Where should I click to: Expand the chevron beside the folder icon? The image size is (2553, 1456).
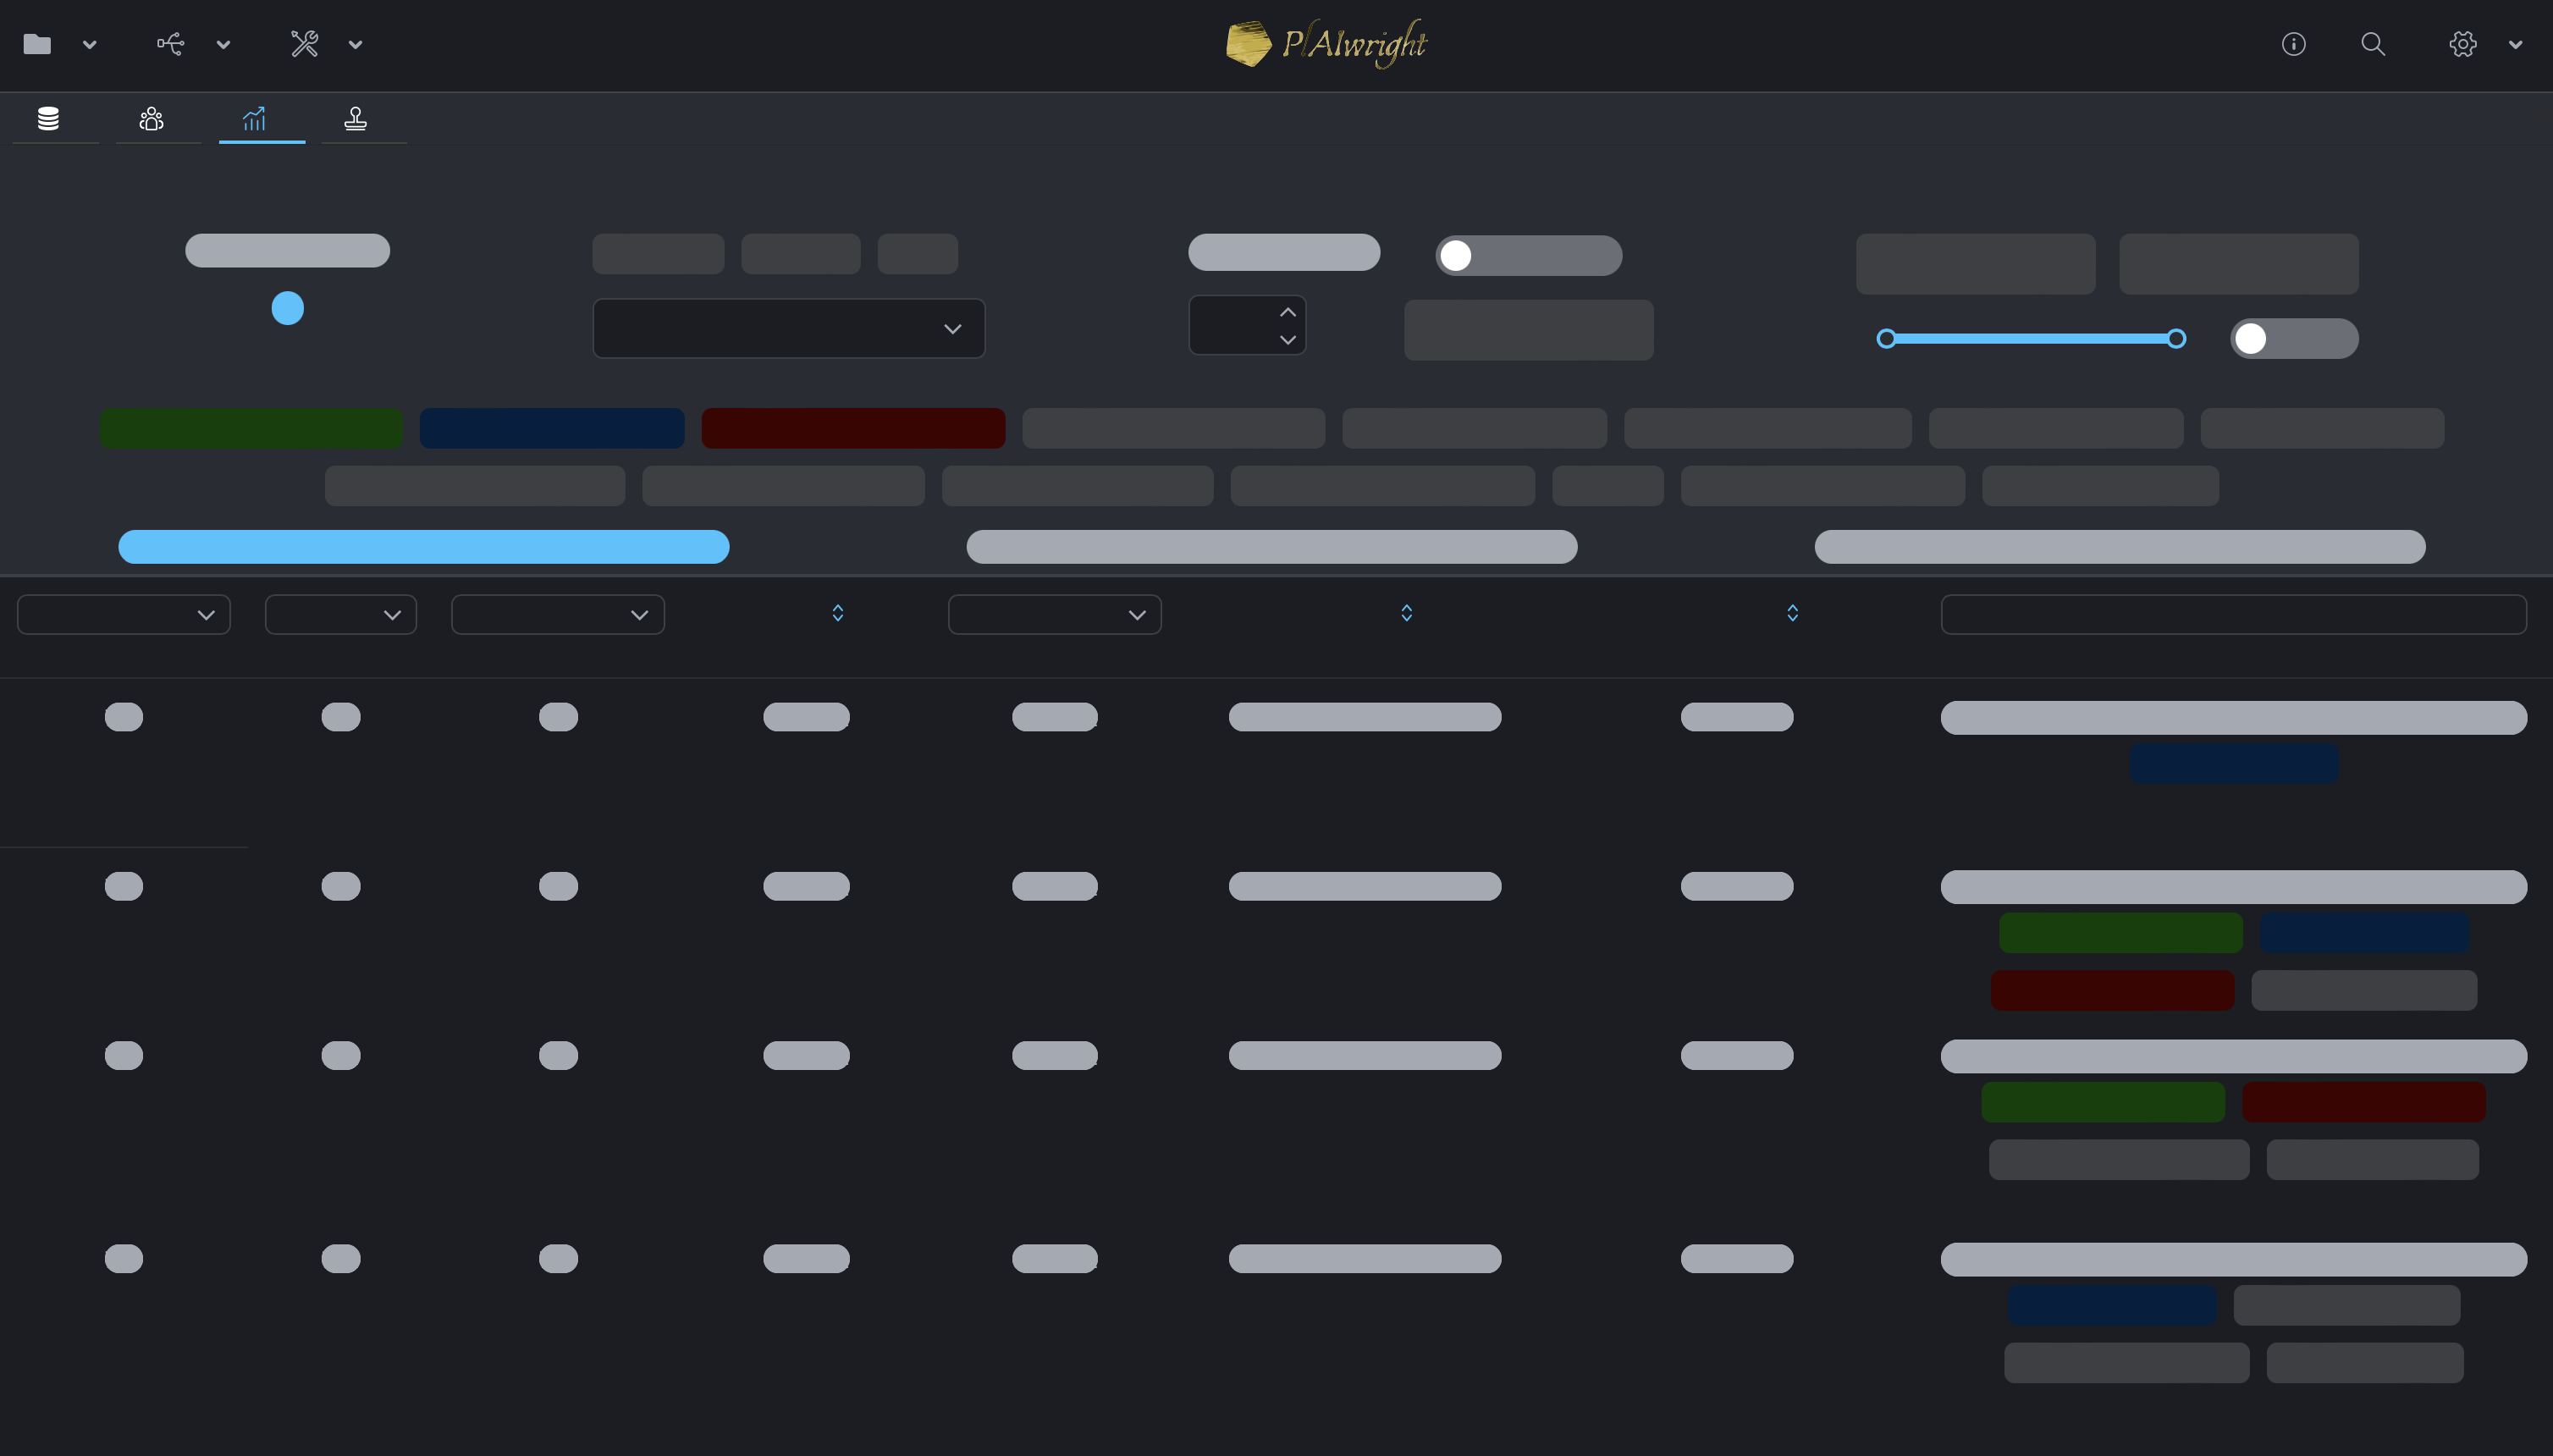tap(90, 45)
